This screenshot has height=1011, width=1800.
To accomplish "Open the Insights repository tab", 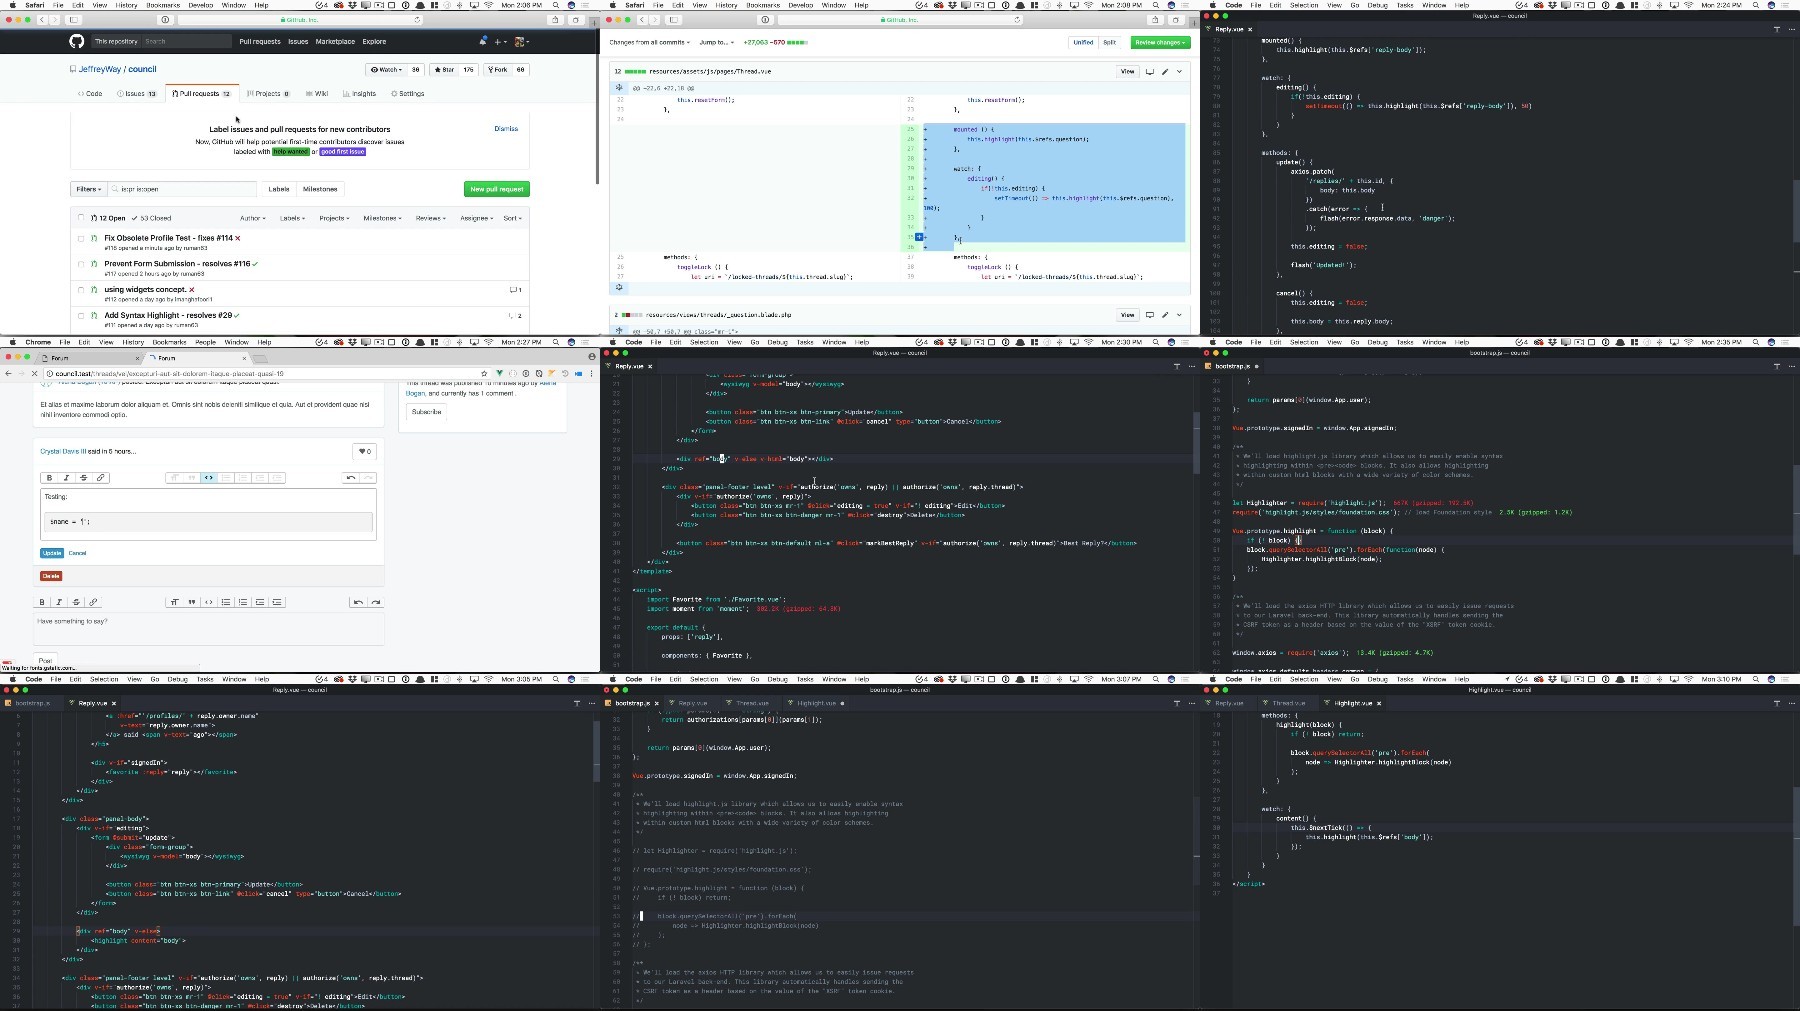I will click(360, 93).
